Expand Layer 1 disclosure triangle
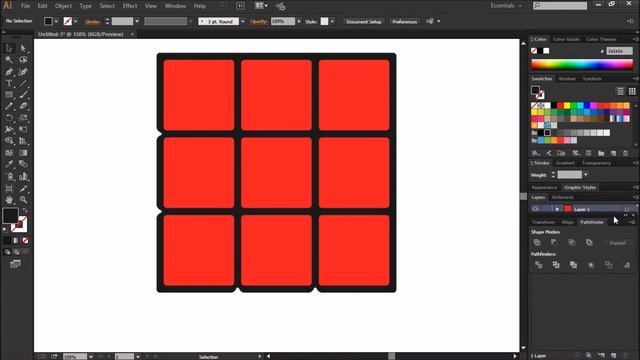Screen dimensions: 640x360 (x=557, y=209)
